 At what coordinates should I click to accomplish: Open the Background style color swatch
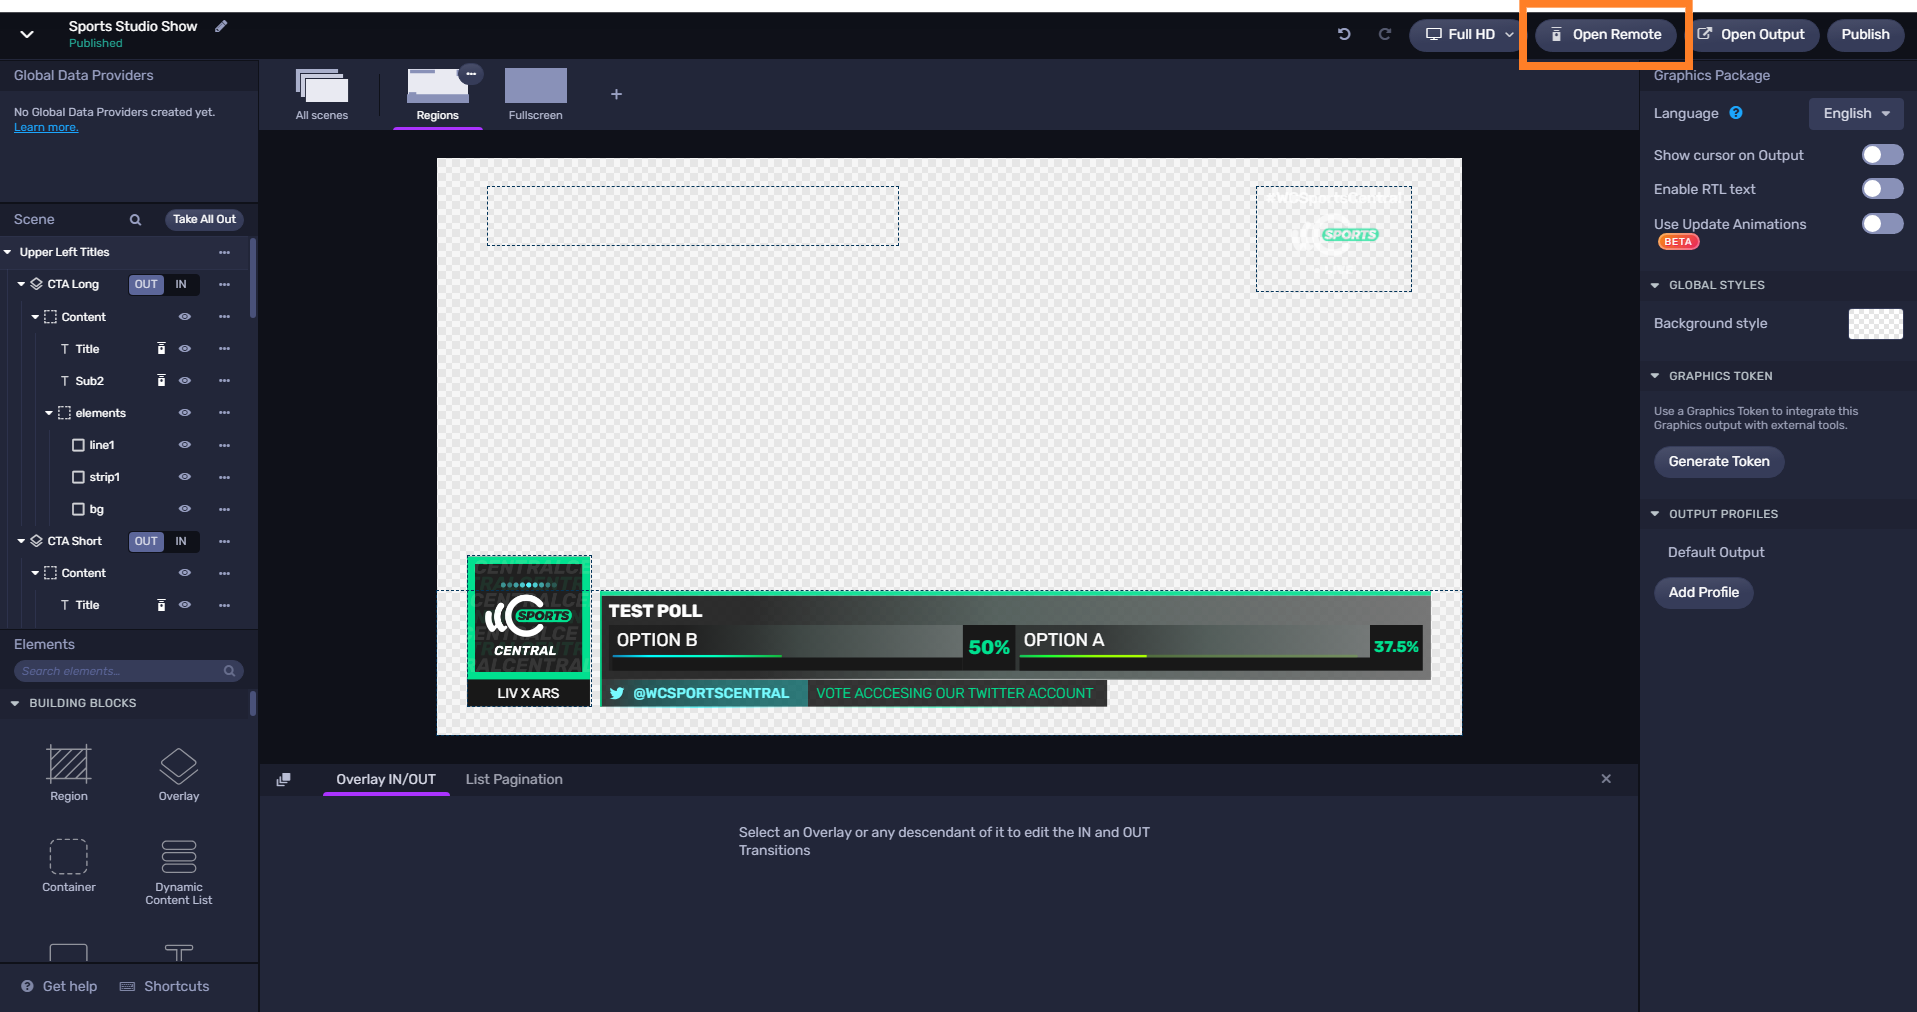[1875, 324]
